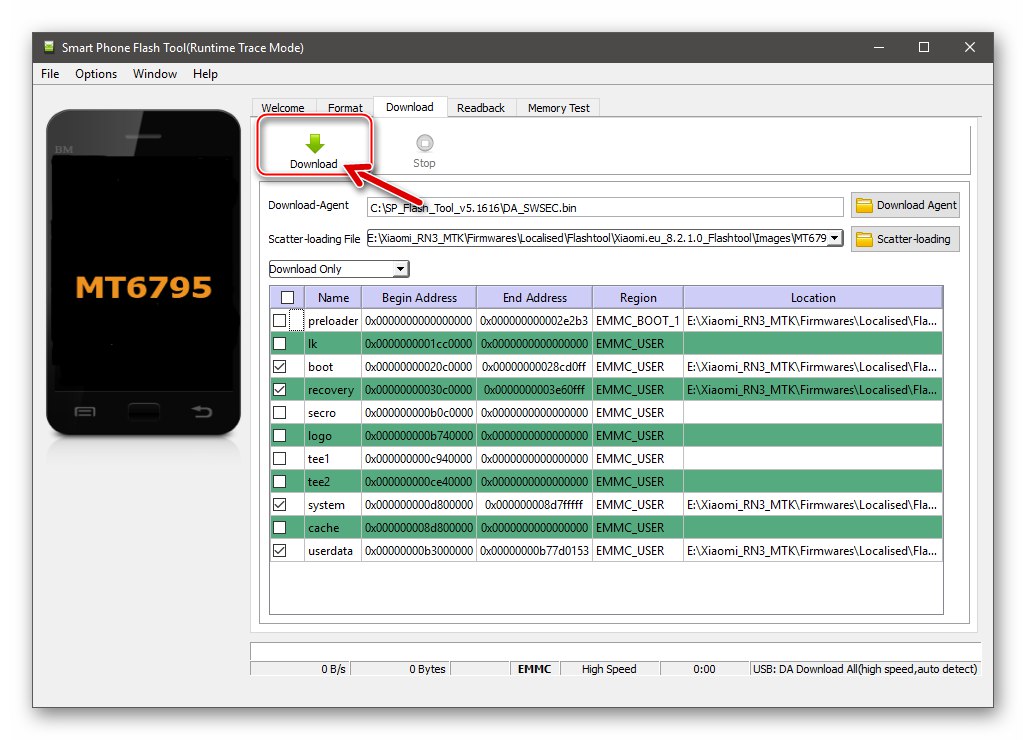Open Scatter-loading file browser
1026x740 pixels.
[x=906, y=239]
